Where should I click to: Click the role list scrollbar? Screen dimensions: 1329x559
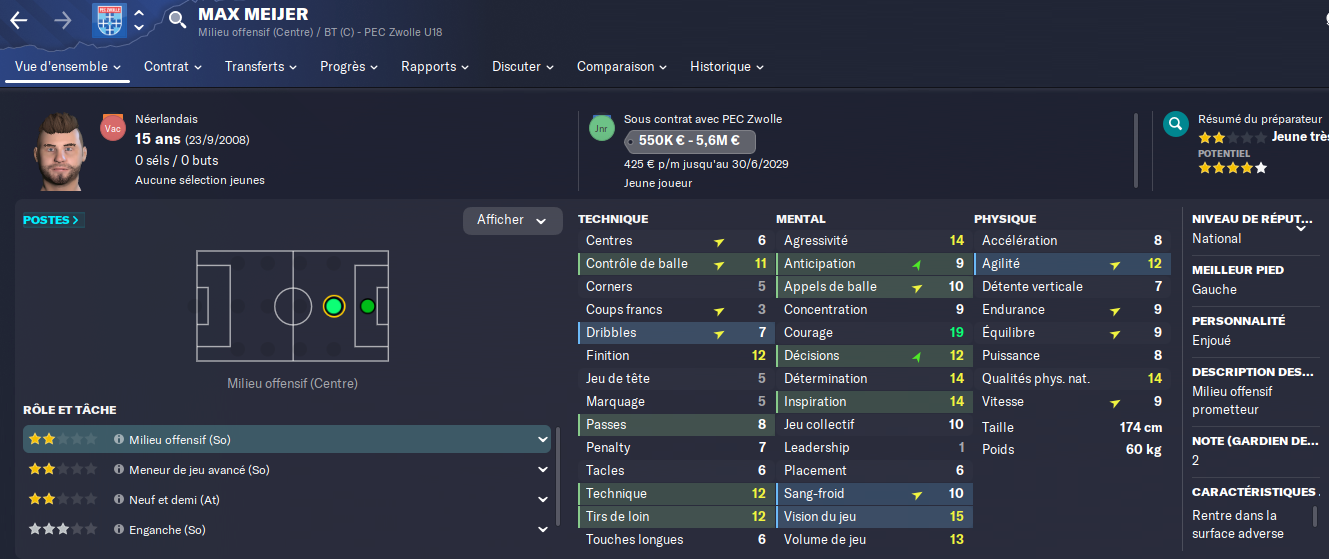(x=558, y=482)
